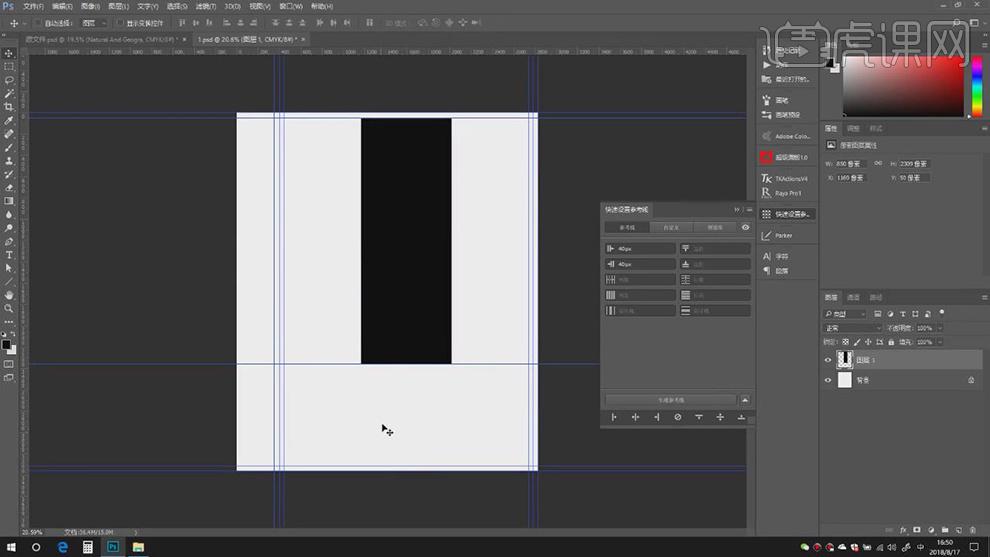Select the Horizontal Type tool
Image resolution: width=990 pixels, height=557 pixels.
(9, 255)
